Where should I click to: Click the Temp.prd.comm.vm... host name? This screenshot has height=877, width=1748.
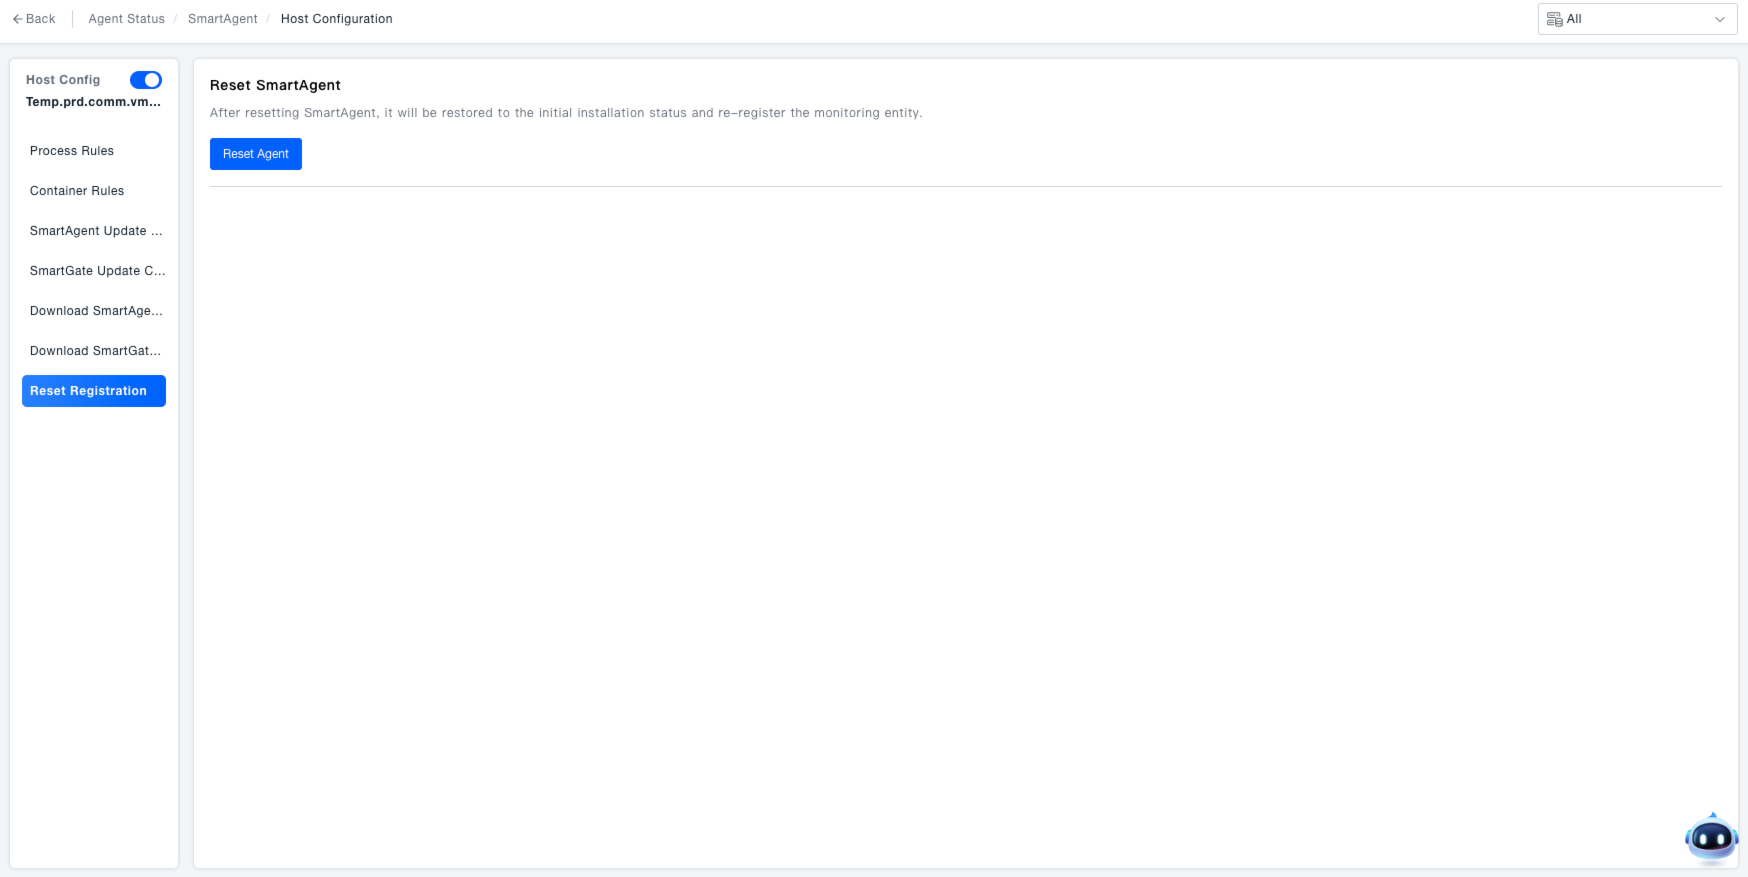(x=93, y=102)
